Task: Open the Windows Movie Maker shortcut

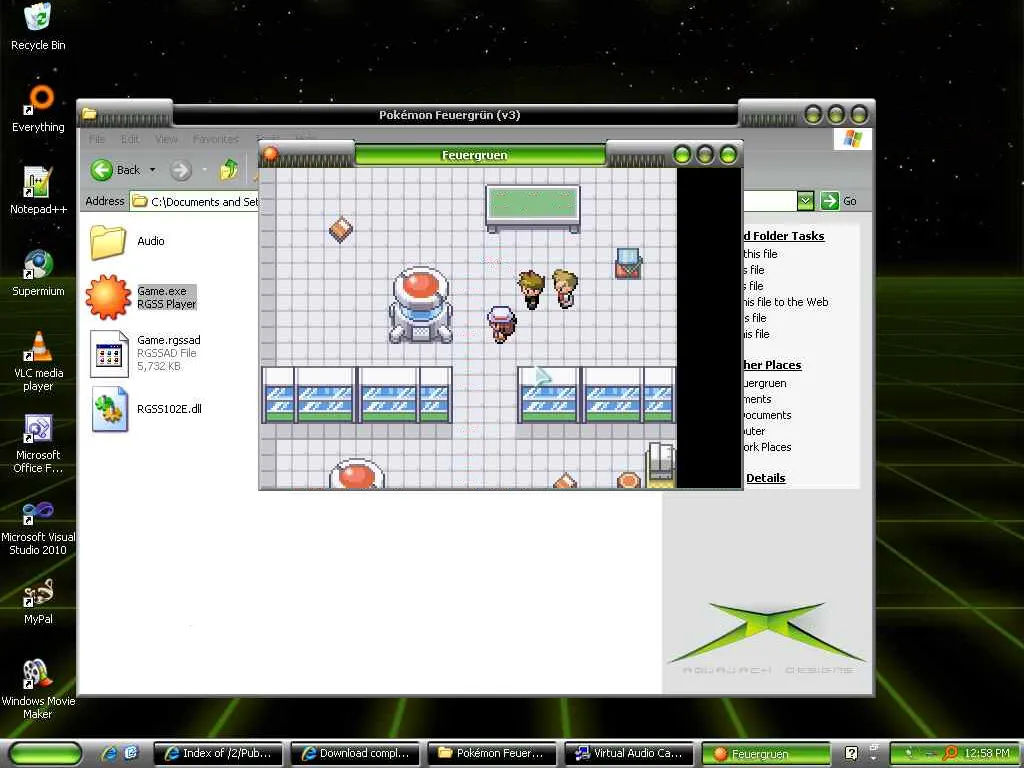Action: 38,689
